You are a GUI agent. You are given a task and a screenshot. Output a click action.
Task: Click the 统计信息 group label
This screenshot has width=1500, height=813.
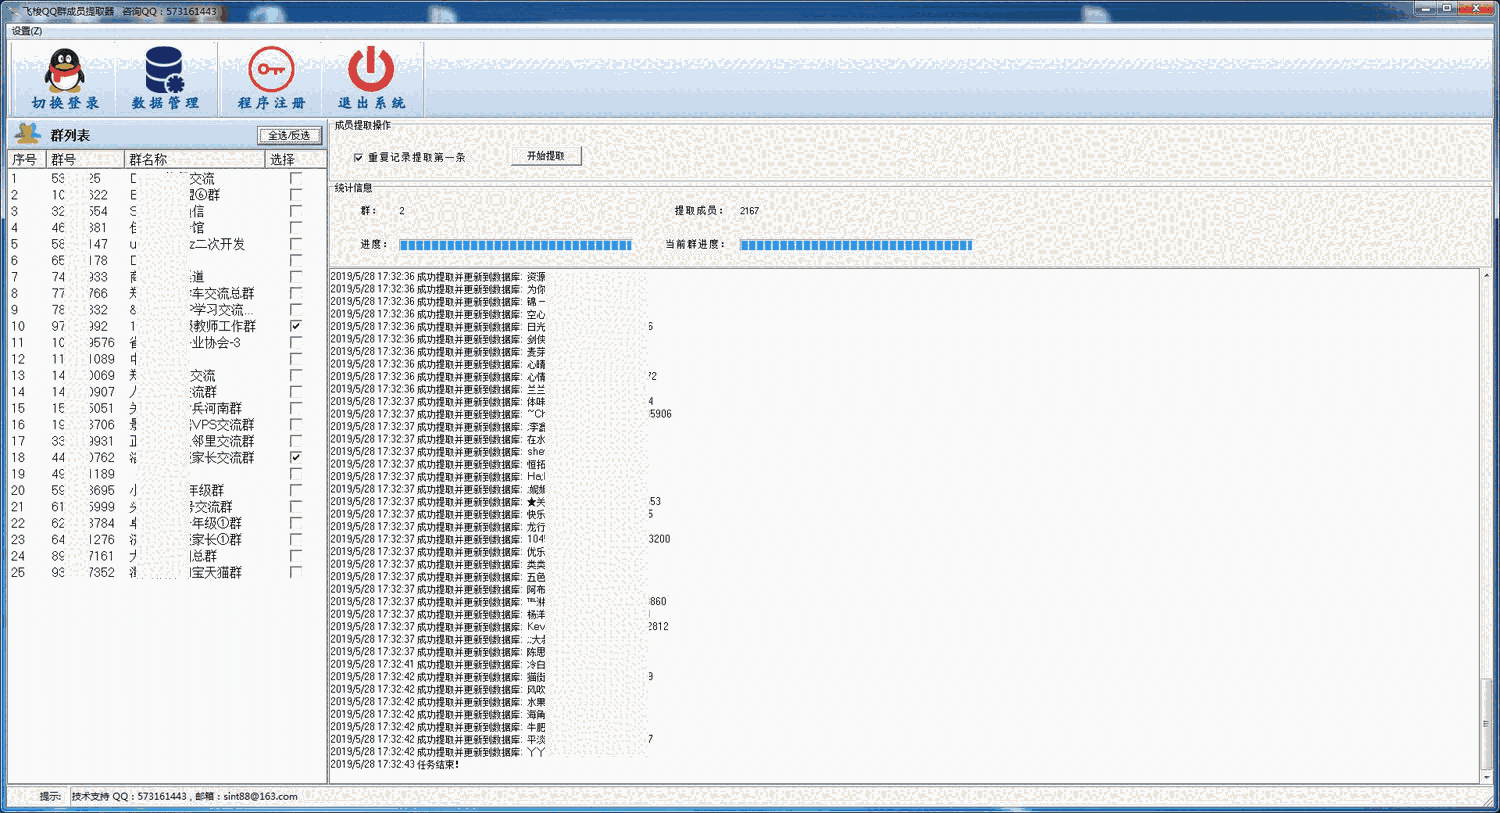click(353, 188)
